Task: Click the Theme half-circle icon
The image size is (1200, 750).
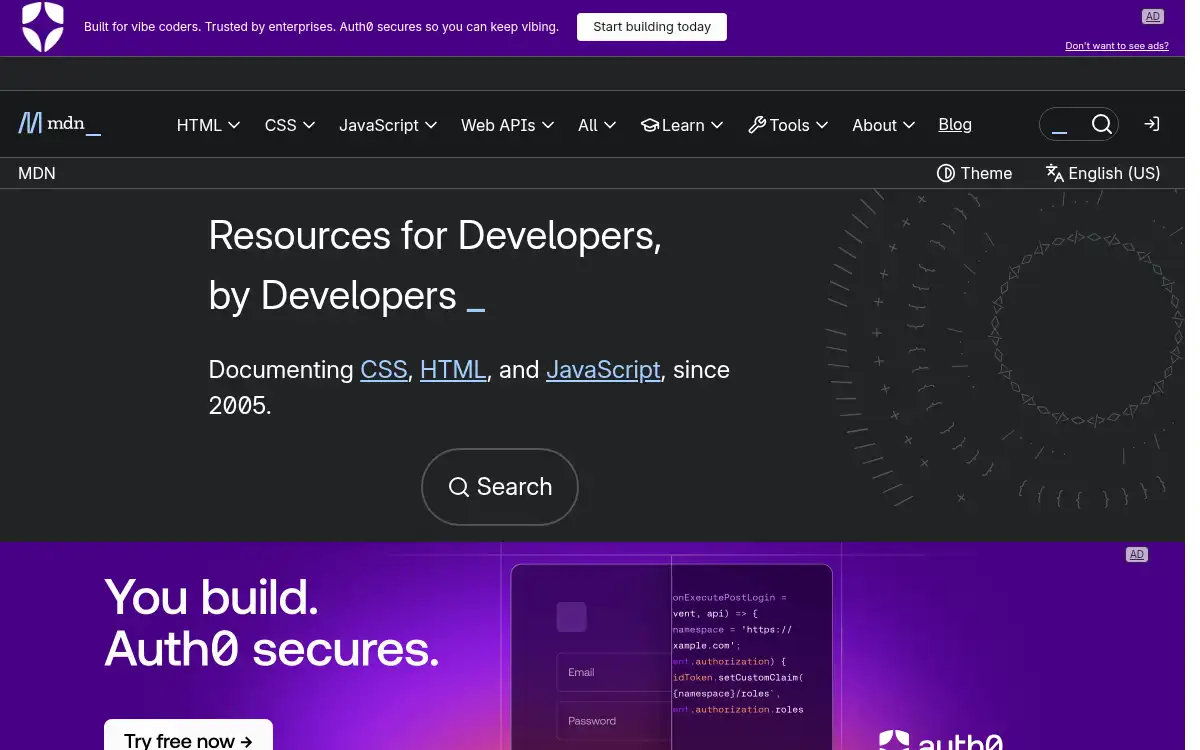Action: coord(945,173)
